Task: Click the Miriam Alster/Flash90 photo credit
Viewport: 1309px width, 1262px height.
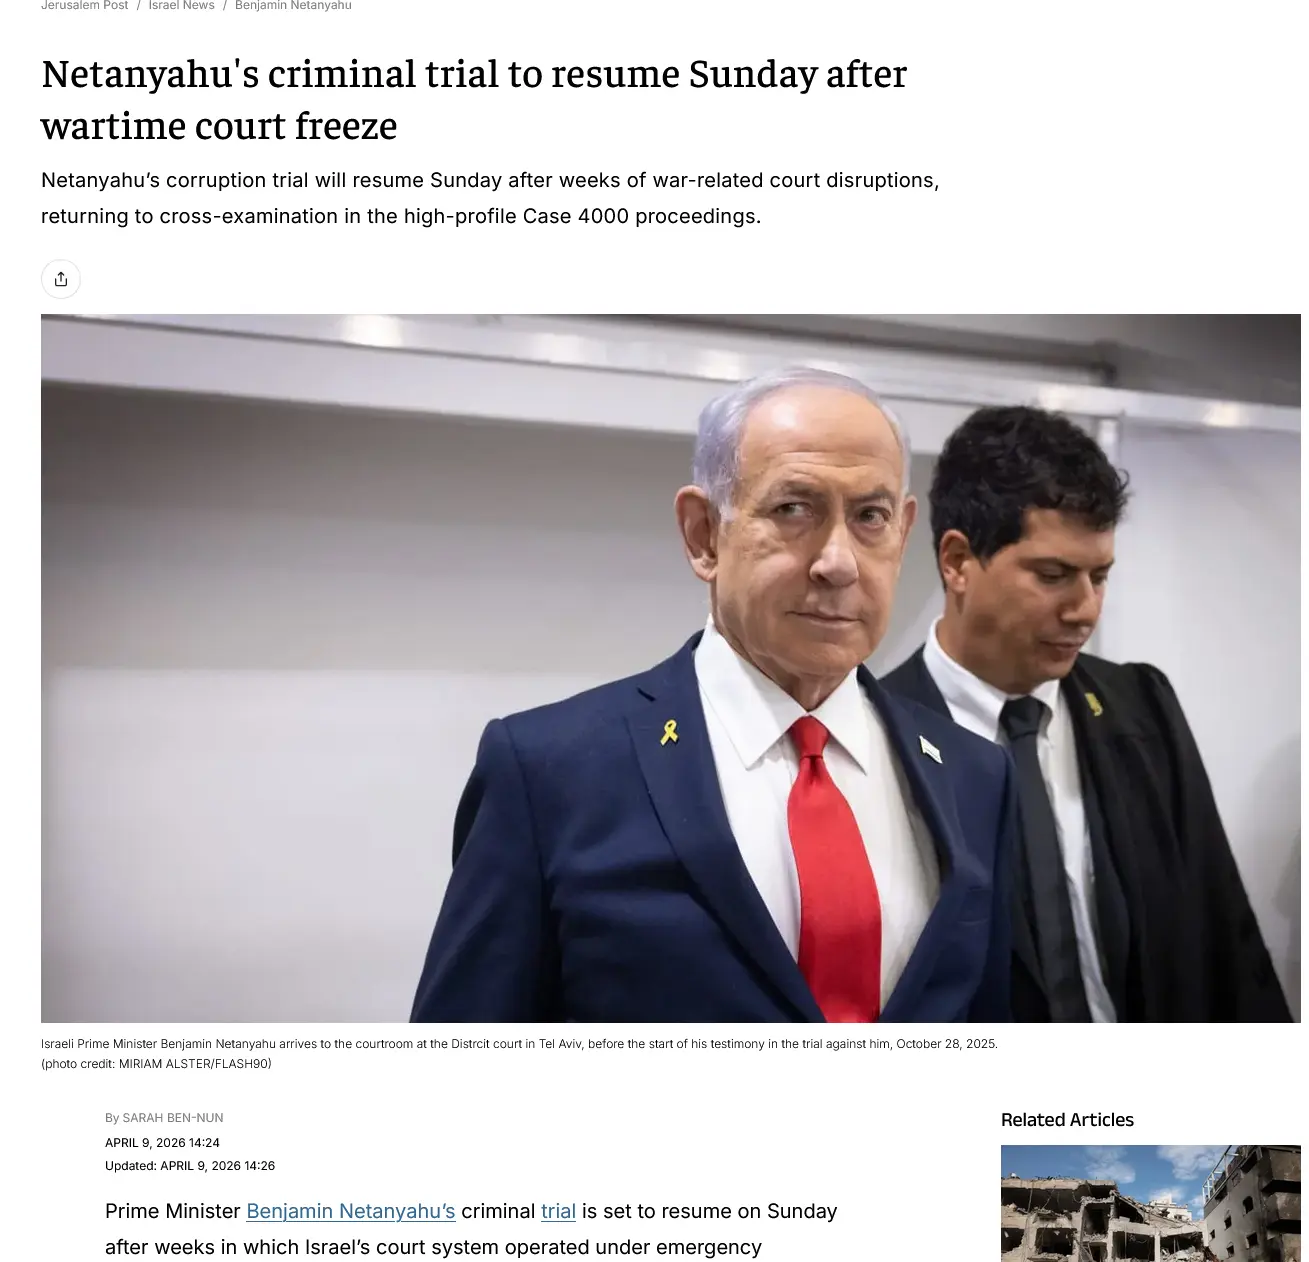Action: [156, 1064]
